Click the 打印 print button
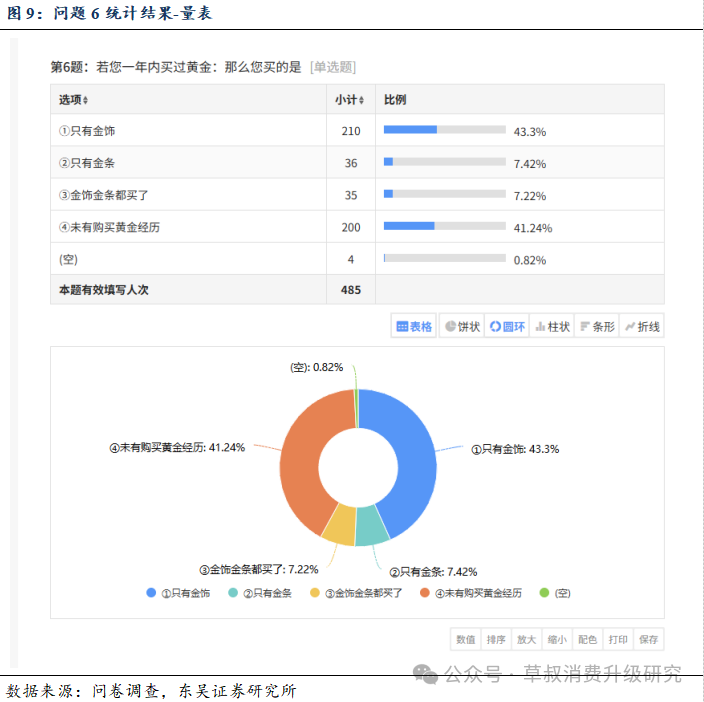 coord(618,639)
